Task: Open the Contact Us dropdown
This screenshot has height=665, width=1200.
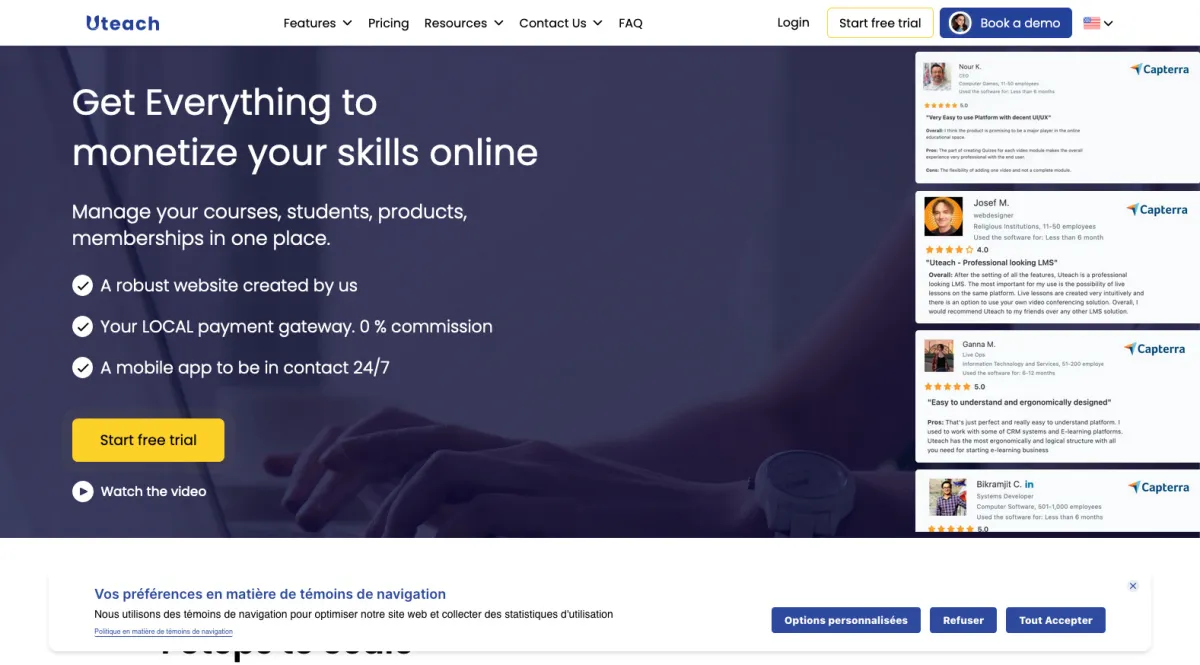Action: (560, 23)
